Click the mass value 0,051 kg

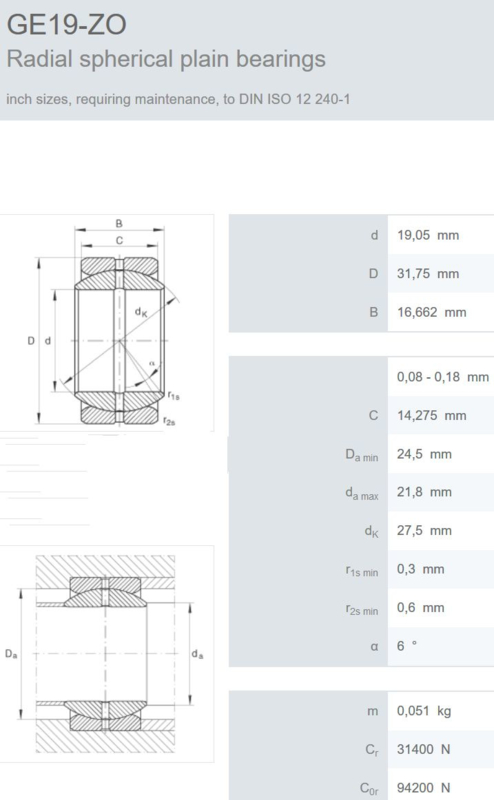coord(424,711)
